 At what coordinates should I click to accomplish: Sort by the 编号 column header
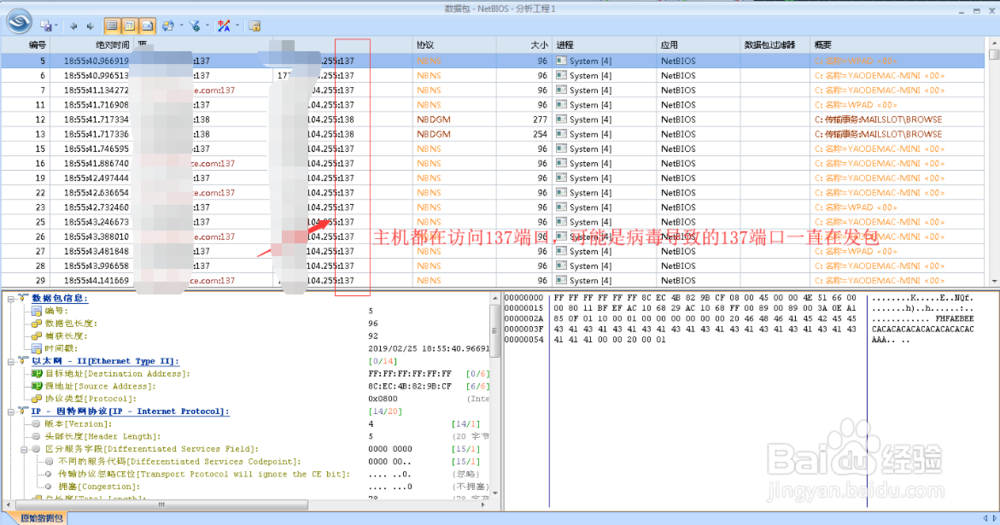coord(26,45)
